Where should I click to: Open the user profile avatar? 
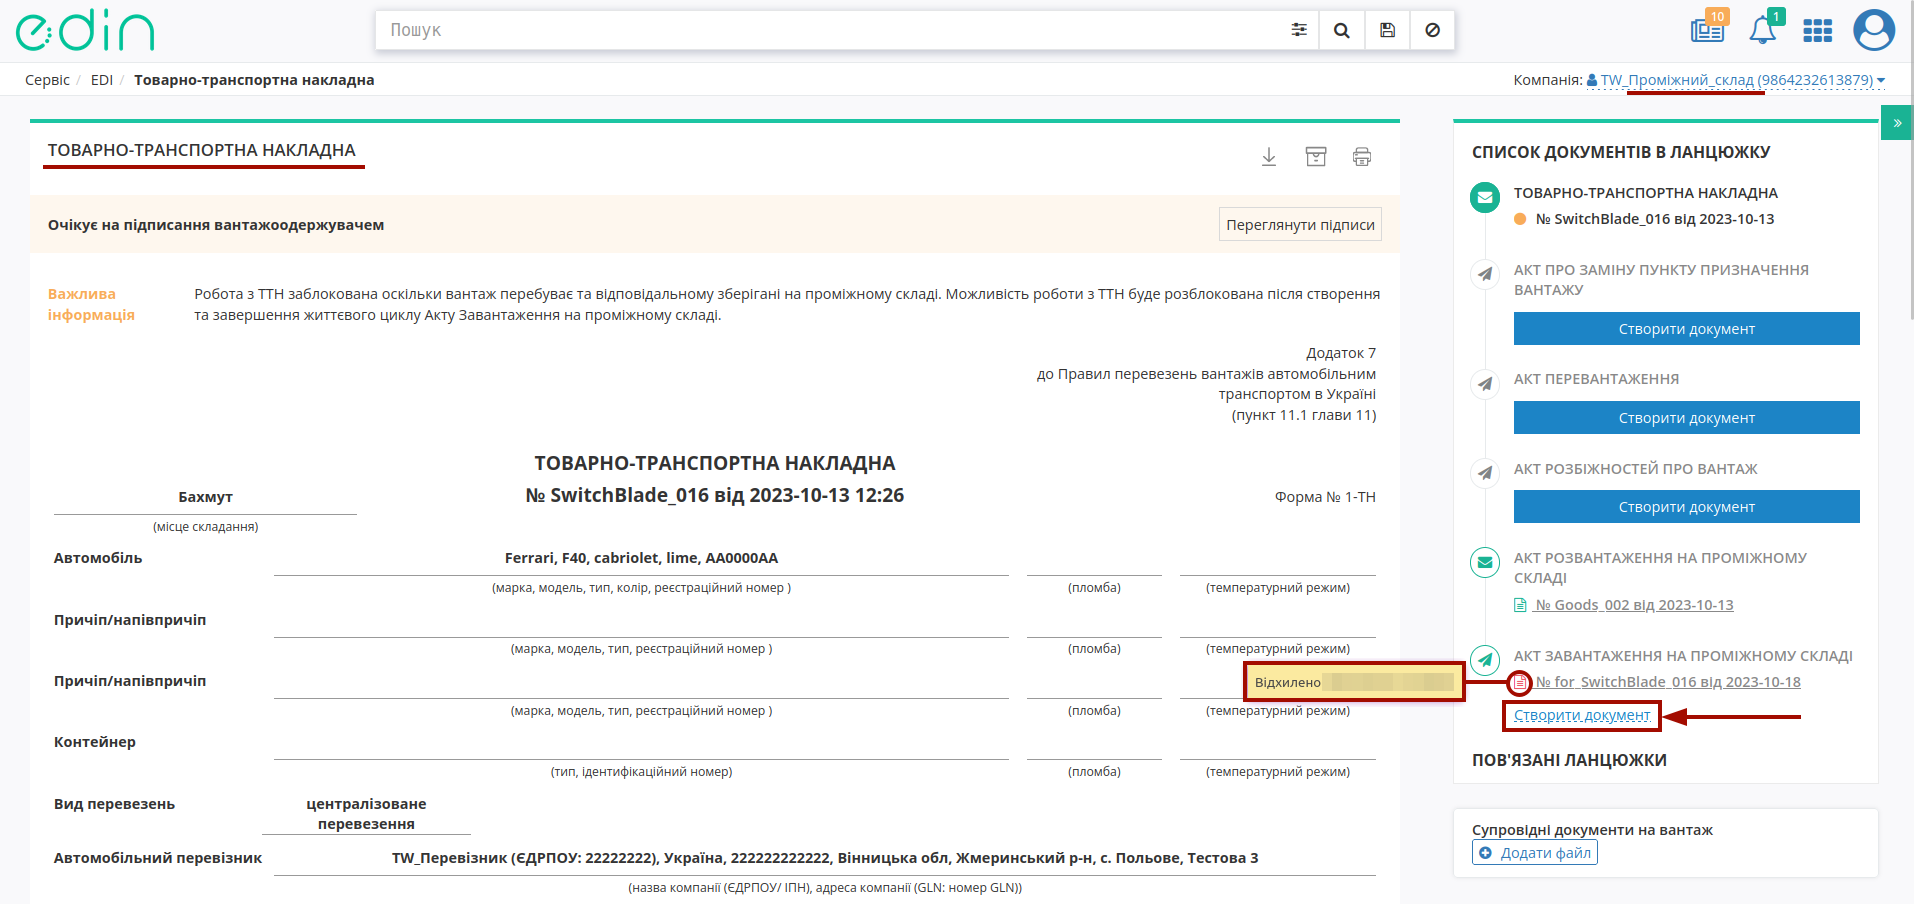(1874, 30)
